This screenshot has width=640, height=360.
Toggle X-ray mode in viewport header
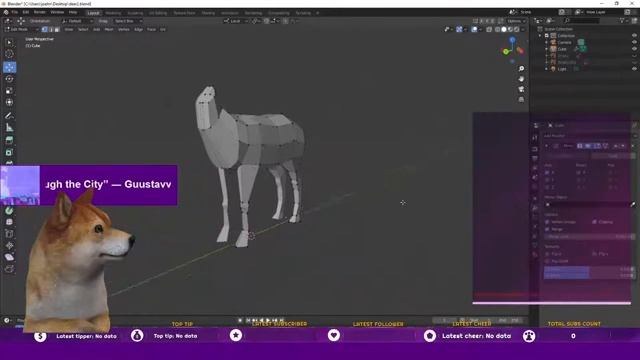click(x=489, y=29)
